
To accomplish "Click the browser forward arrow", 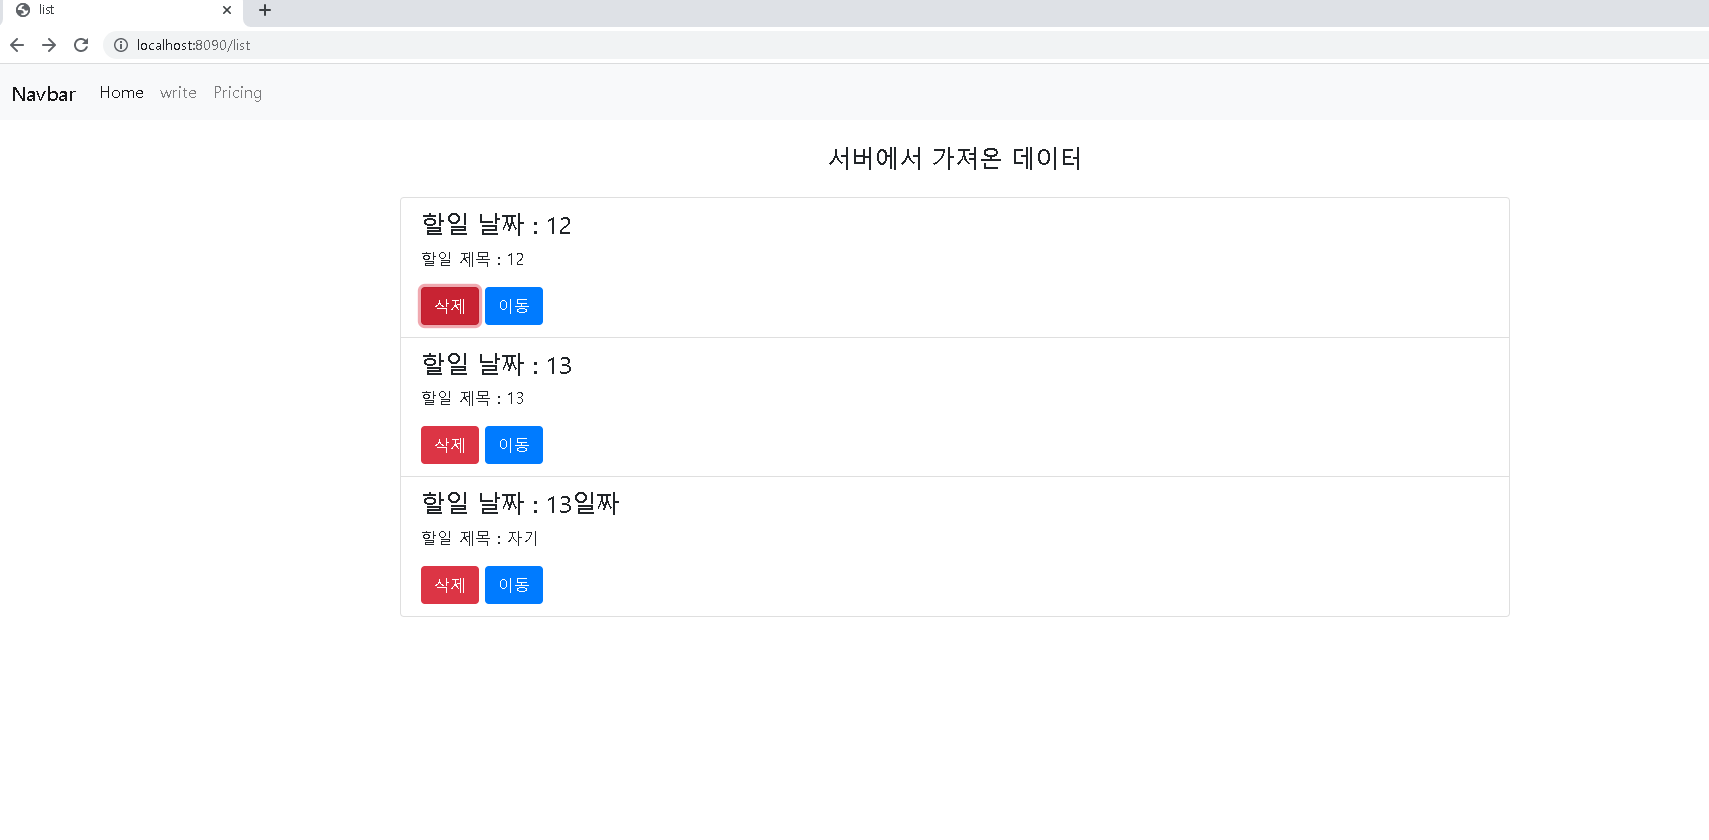I will (x=49, y=45).
